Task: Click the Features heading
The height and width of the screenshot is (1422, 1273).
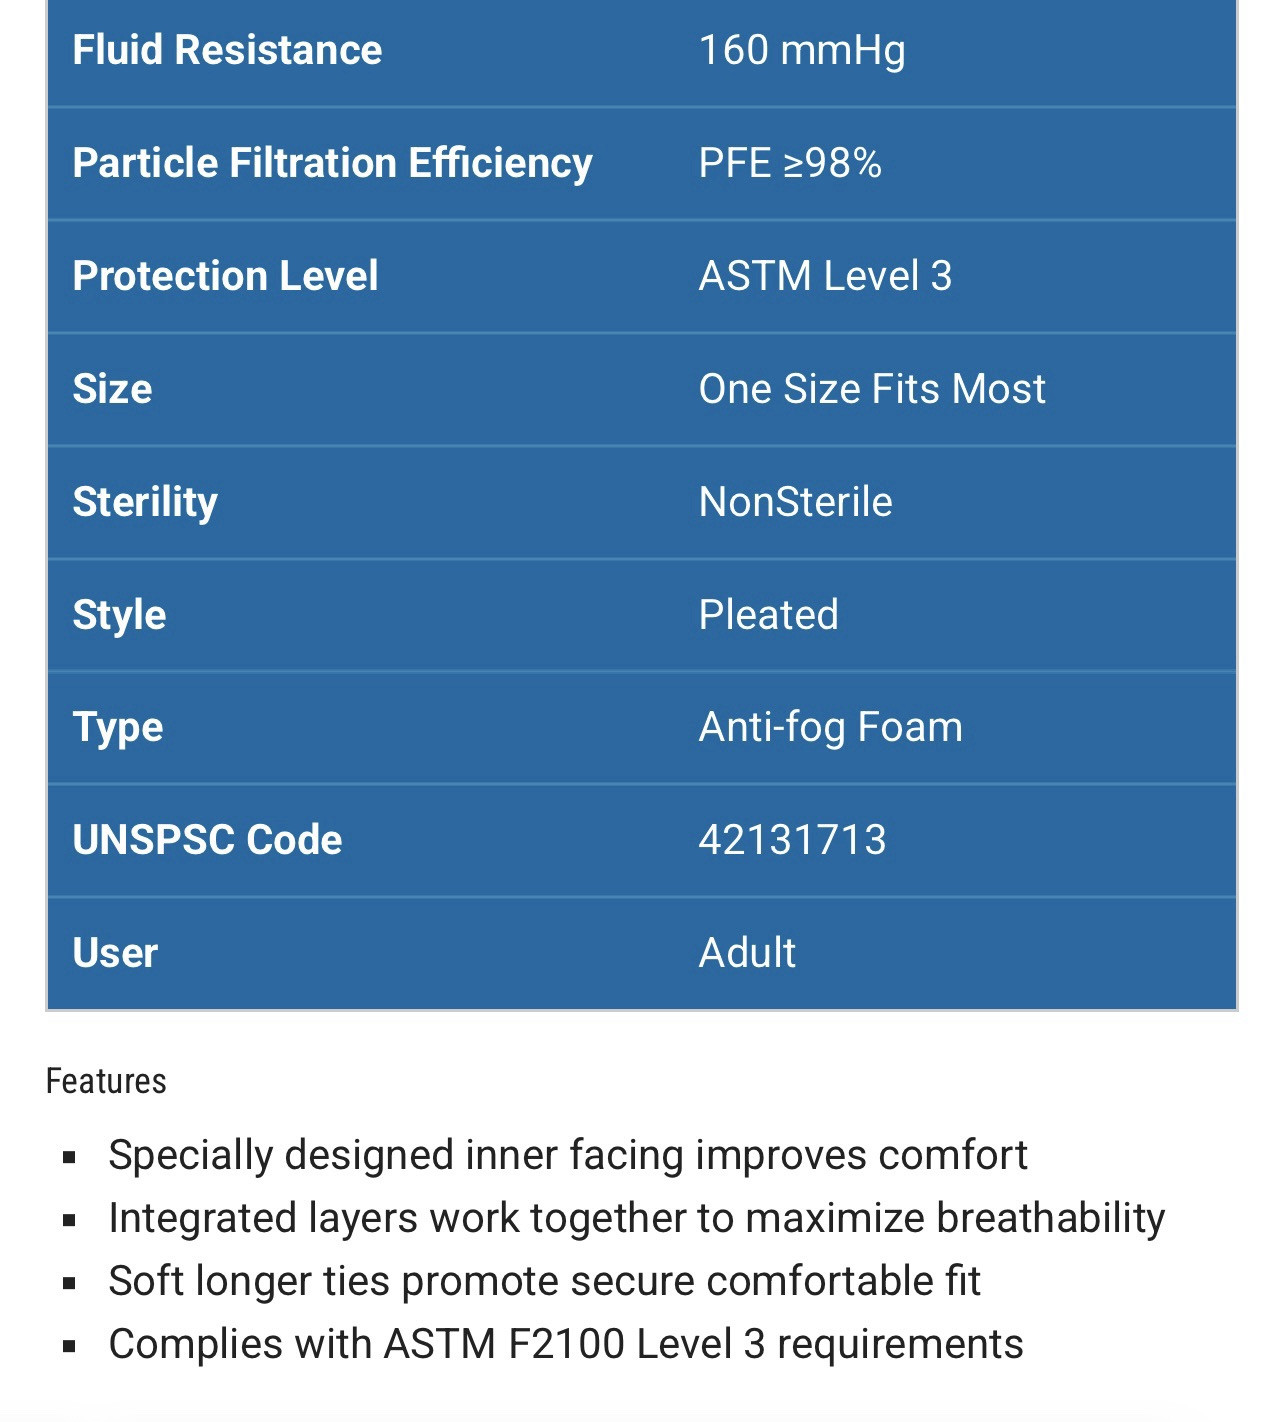Action: click(106, 1081)
